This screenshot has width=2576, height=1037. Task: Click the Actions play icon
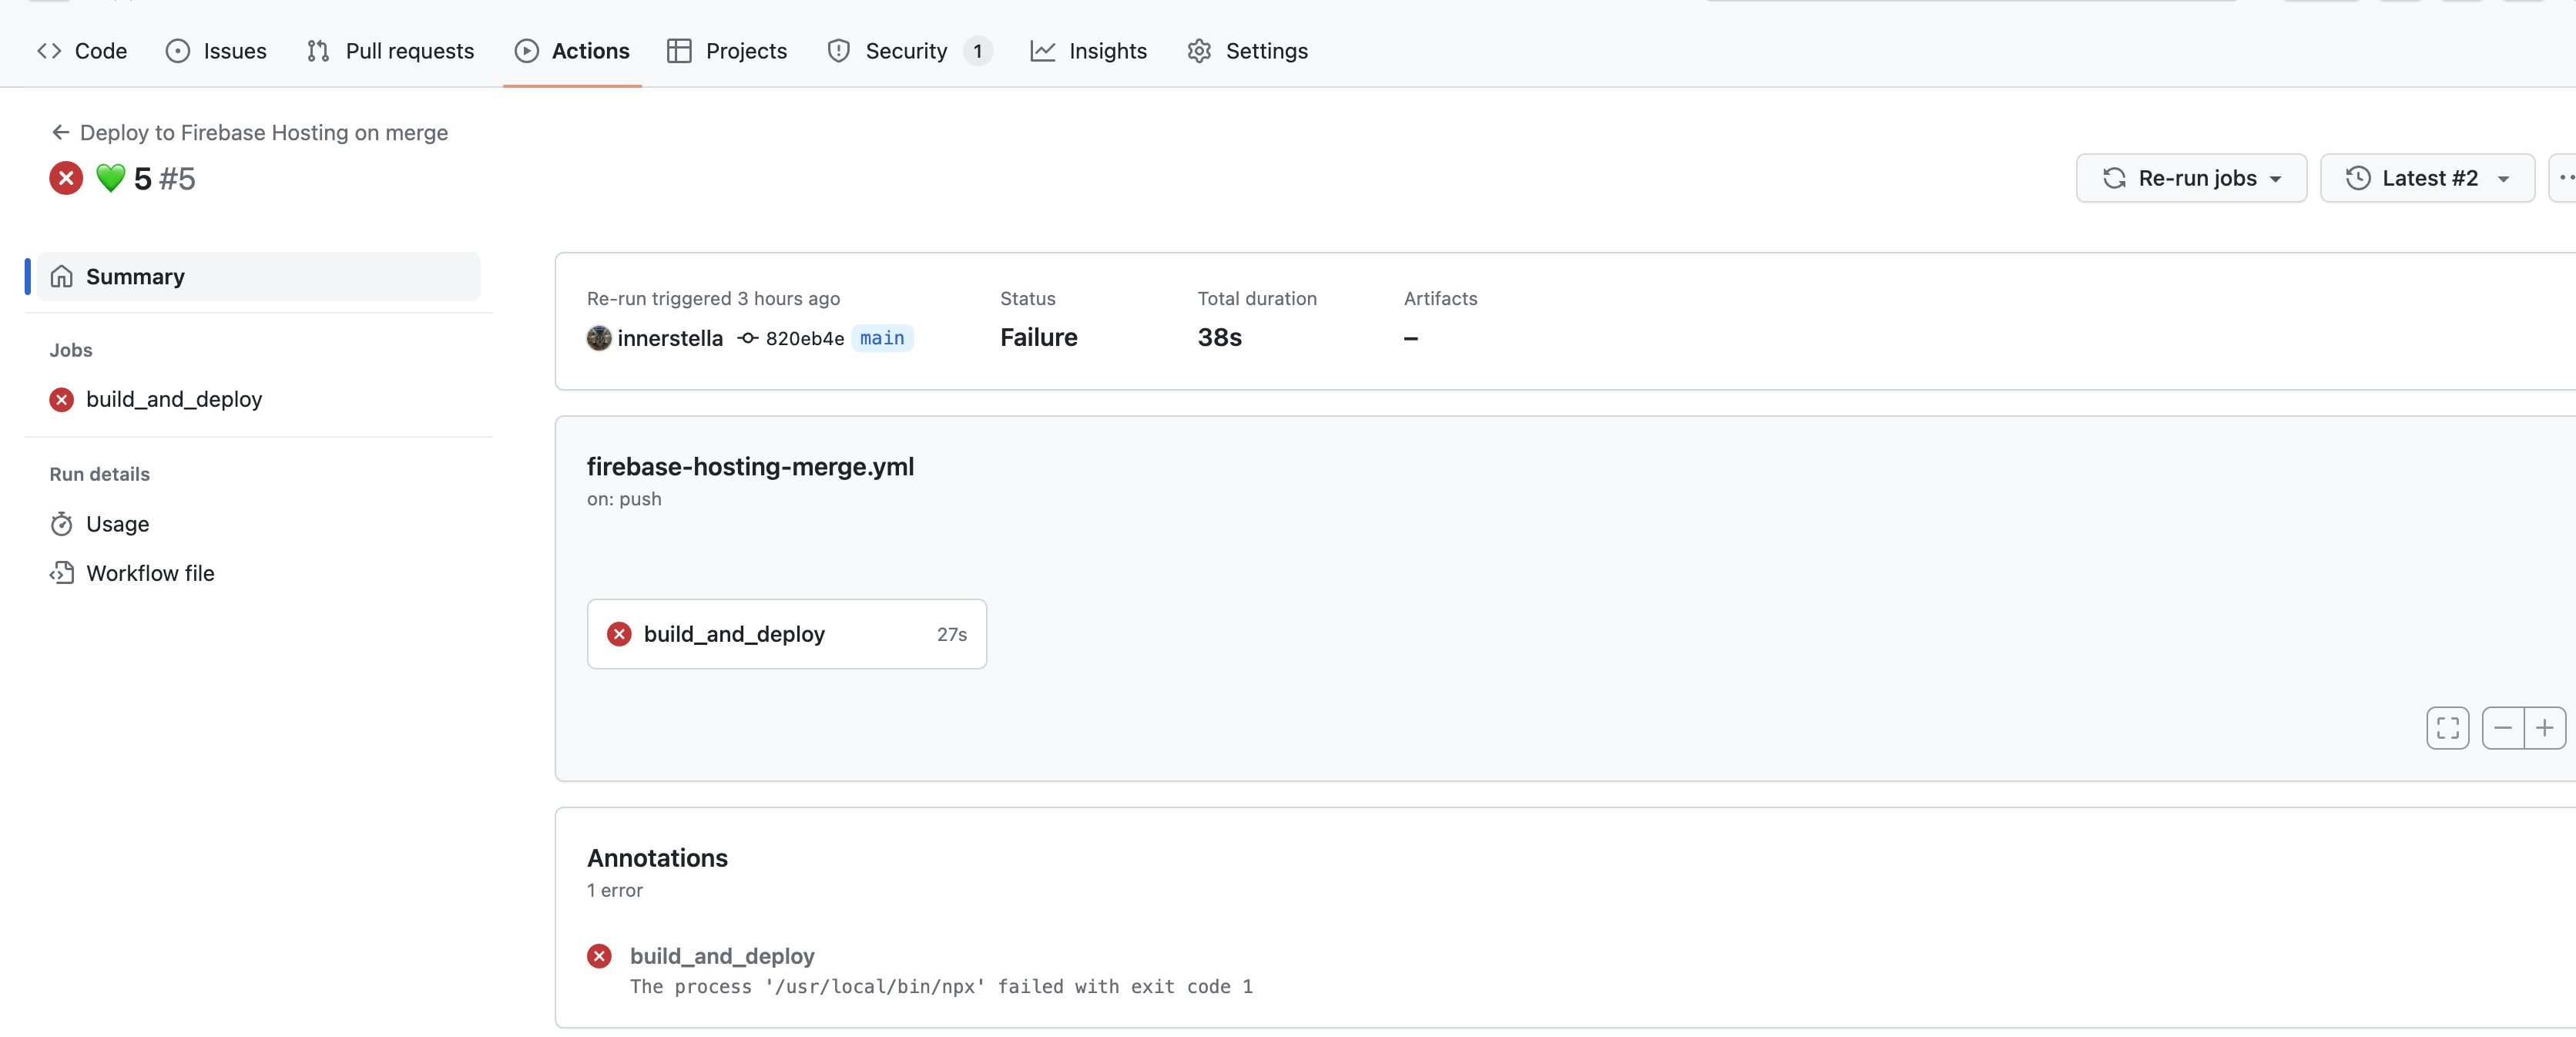[x=526, y=51]
